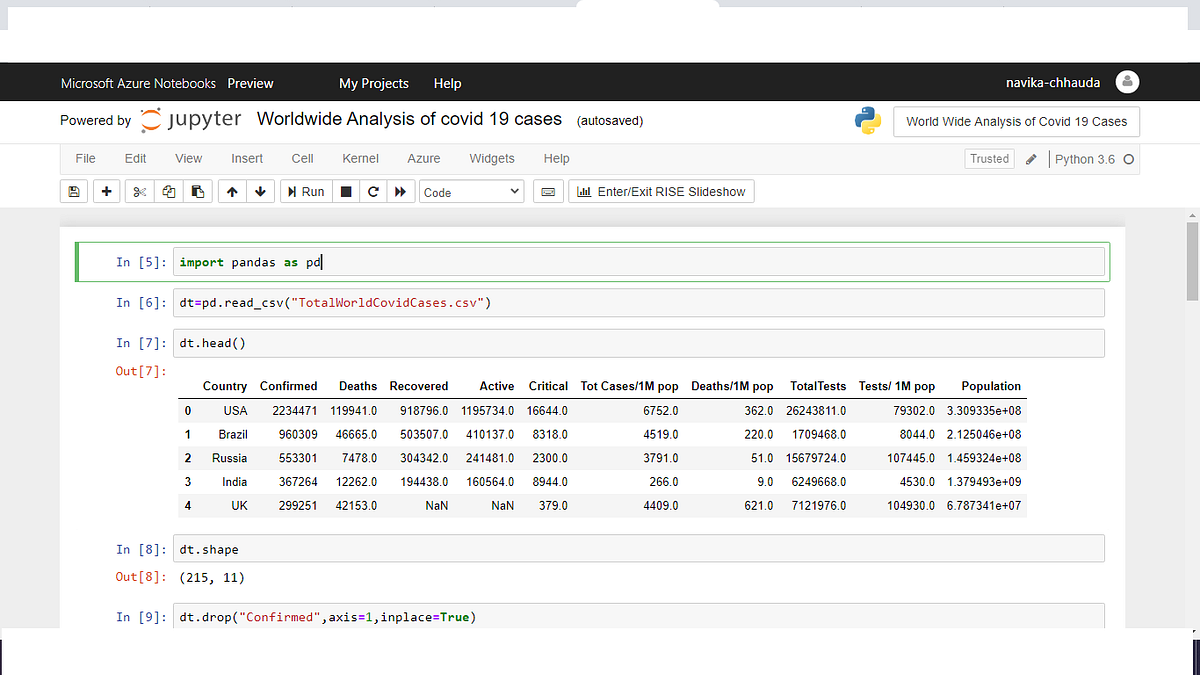The height and width of the screenshot is (675, 1200).
Task: Toggle edit mode with the pencil icon
Action: (x=1032, y=158)
